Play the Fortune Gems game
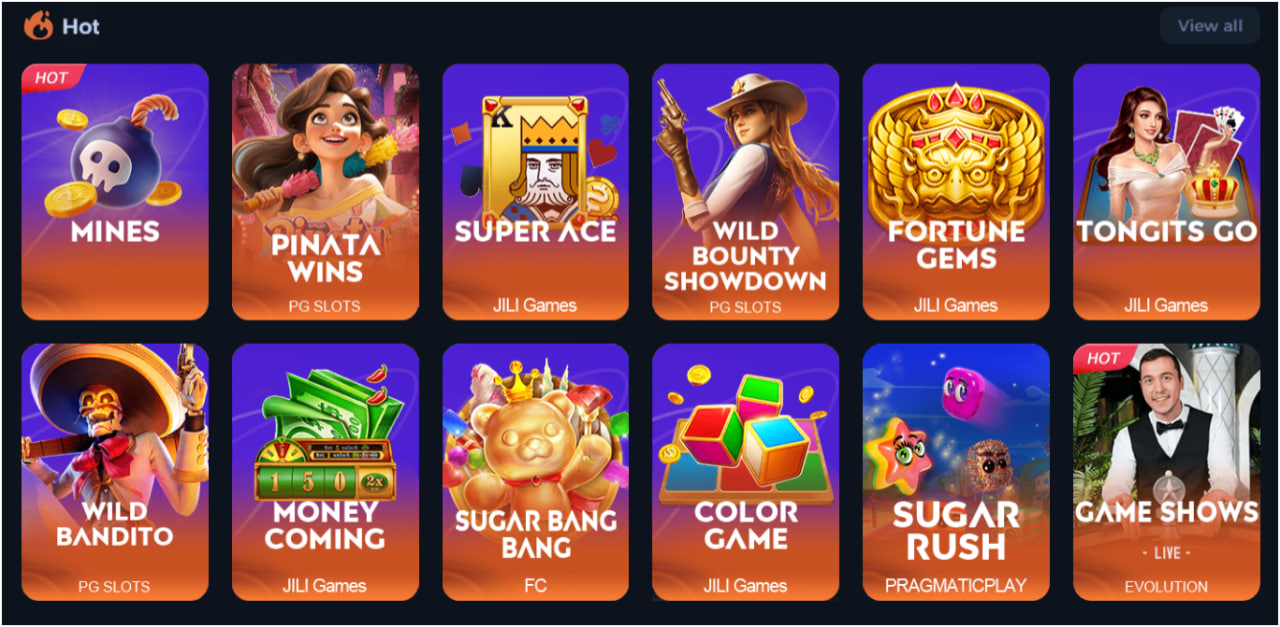Viewport: 1280px width, 627px height. tap(956, 192)
